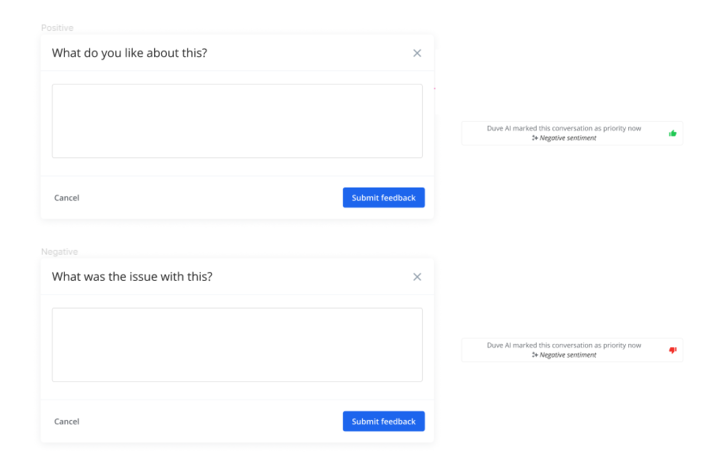This screenshot has width=720, height=473.
Task: Click the "What do you like about this?" heading
Action: click(129, 53)
